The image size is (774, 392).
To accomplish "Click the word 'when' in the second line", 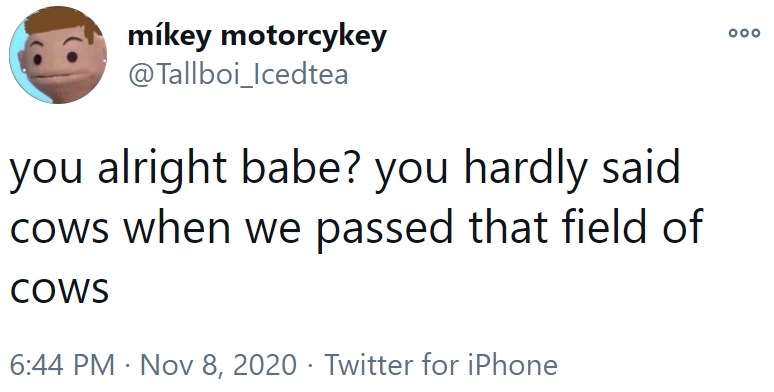I will 176,227.
